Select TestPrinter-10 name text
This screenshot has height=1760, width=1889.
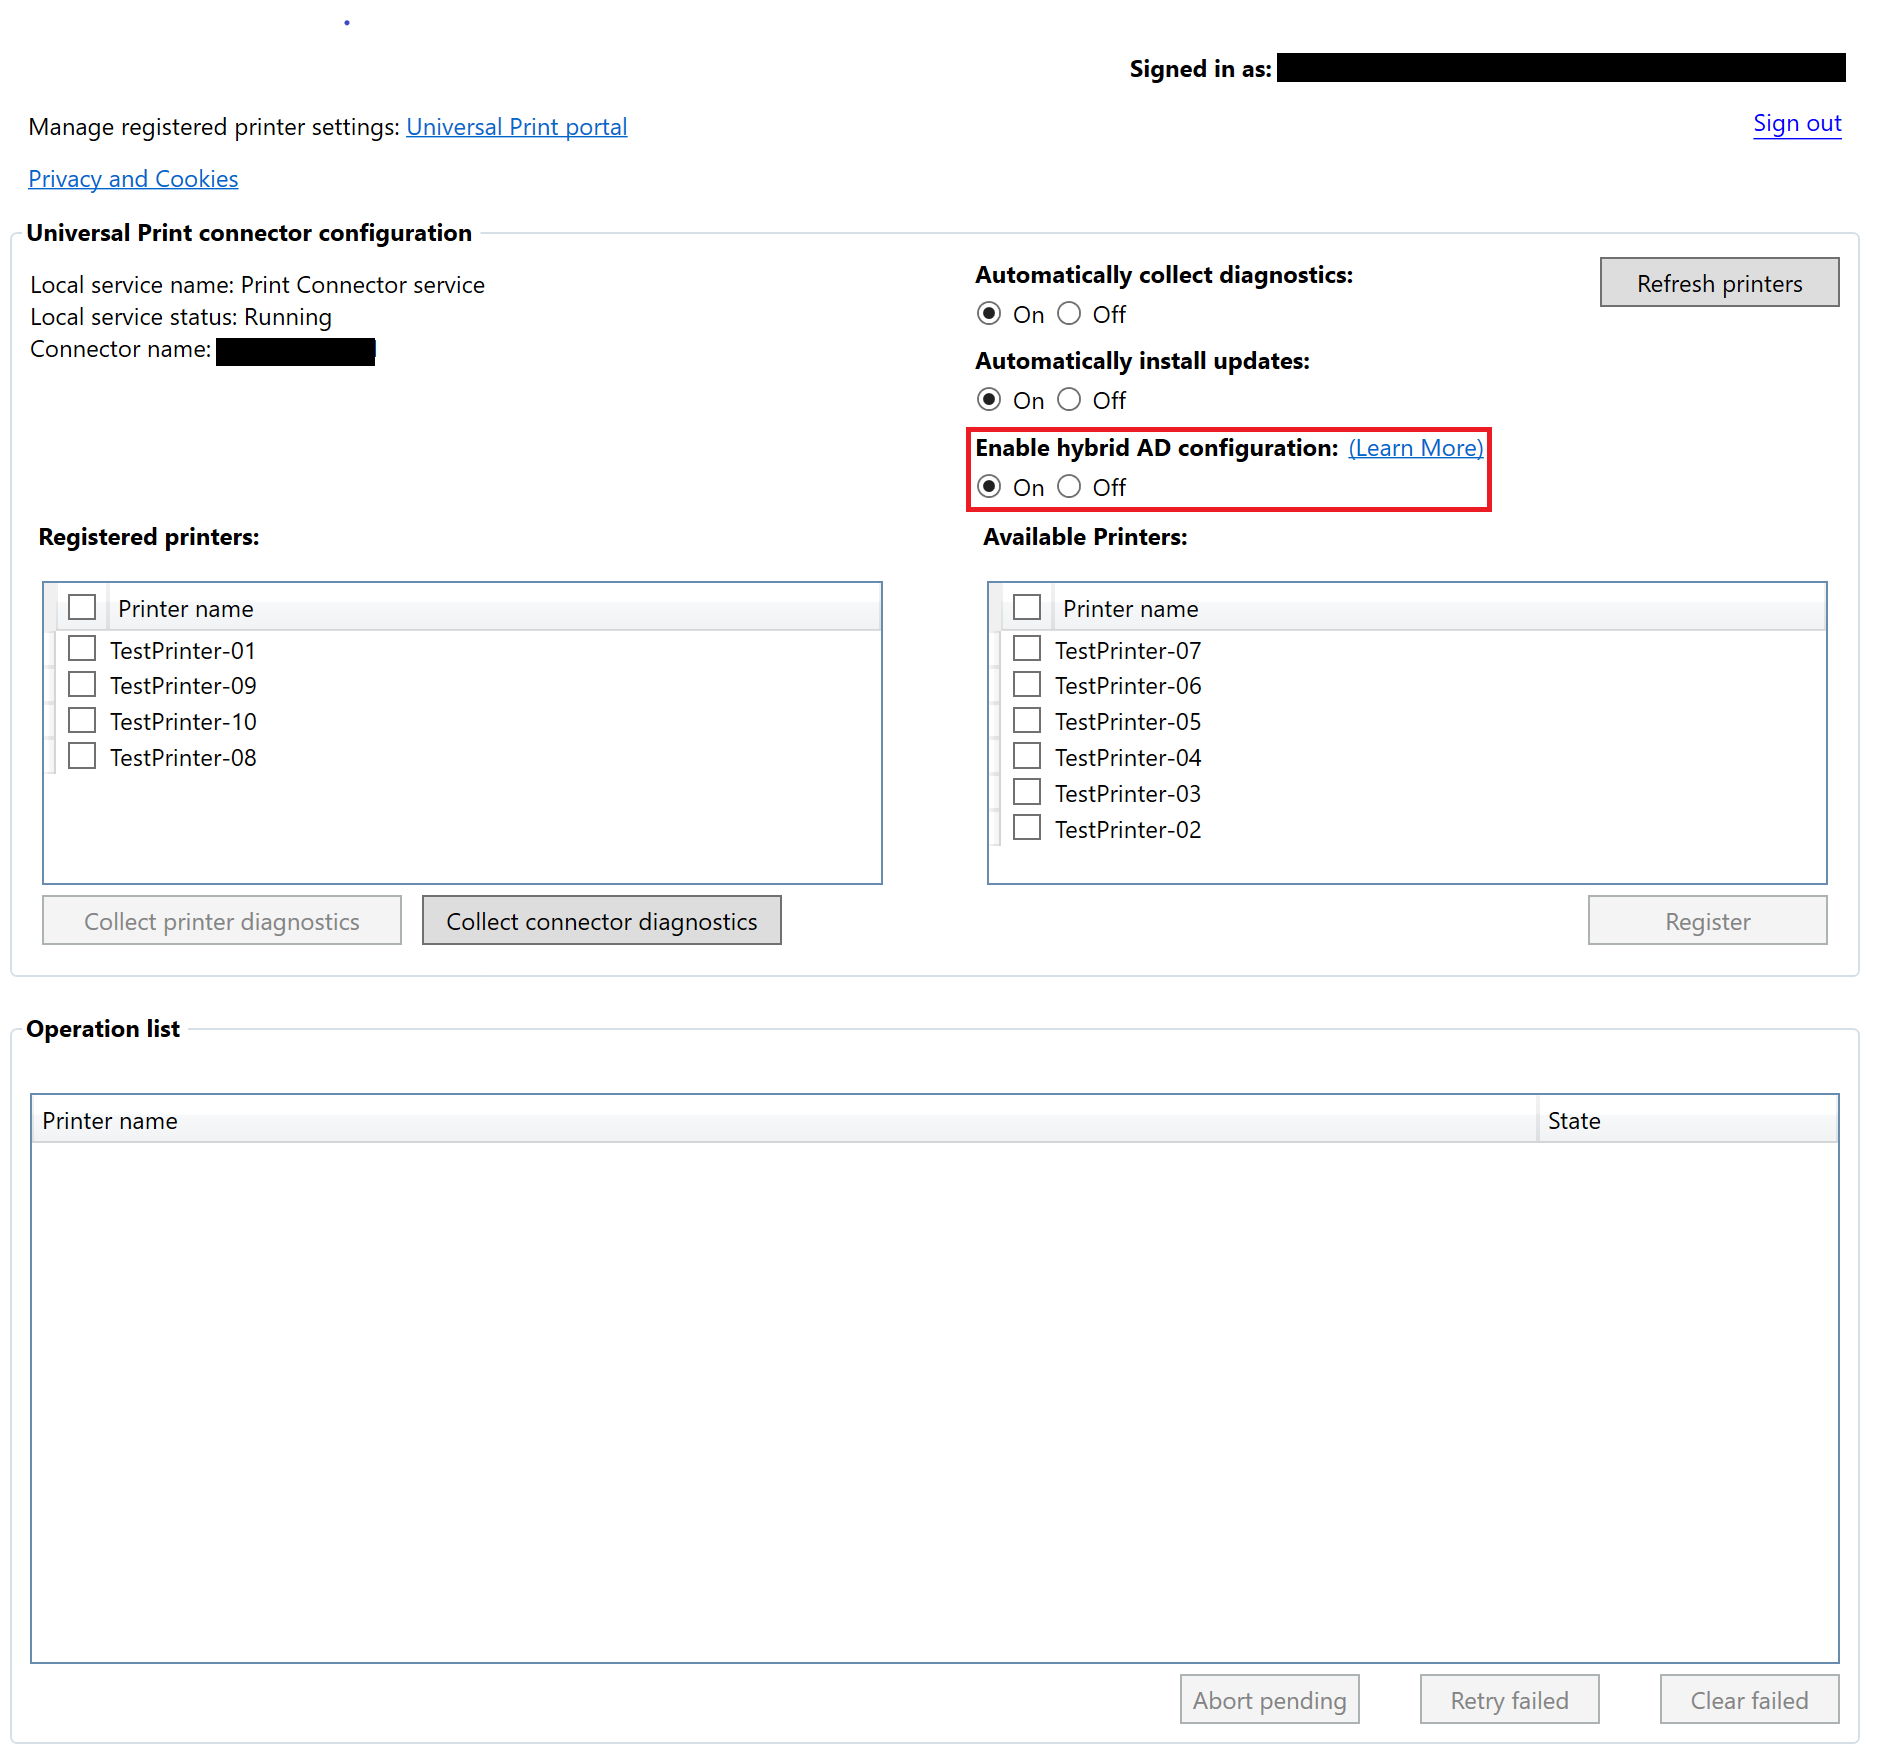click(183, 722)
